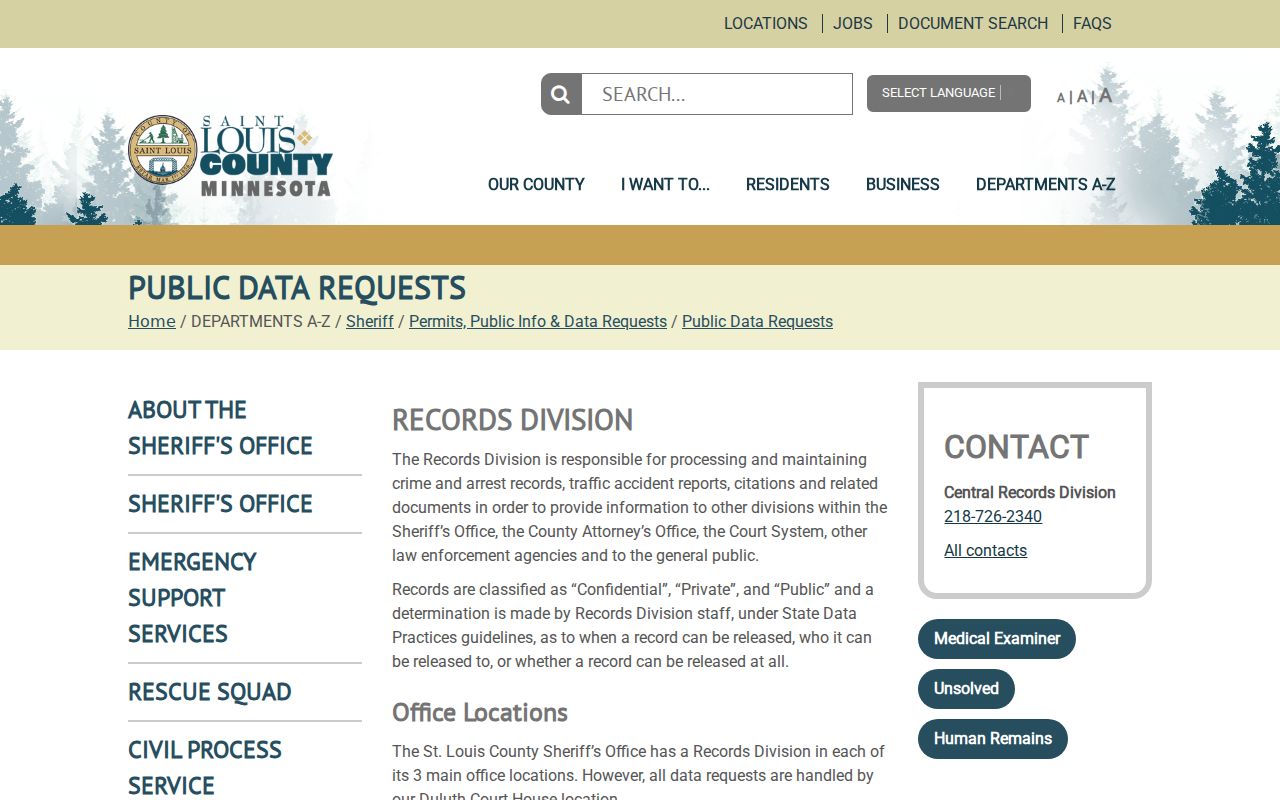Image resolution: width=1280 pixels, height=800 pixels.
Task: Click the Public Data Requests breadcrumb
Action: point(757,321)
